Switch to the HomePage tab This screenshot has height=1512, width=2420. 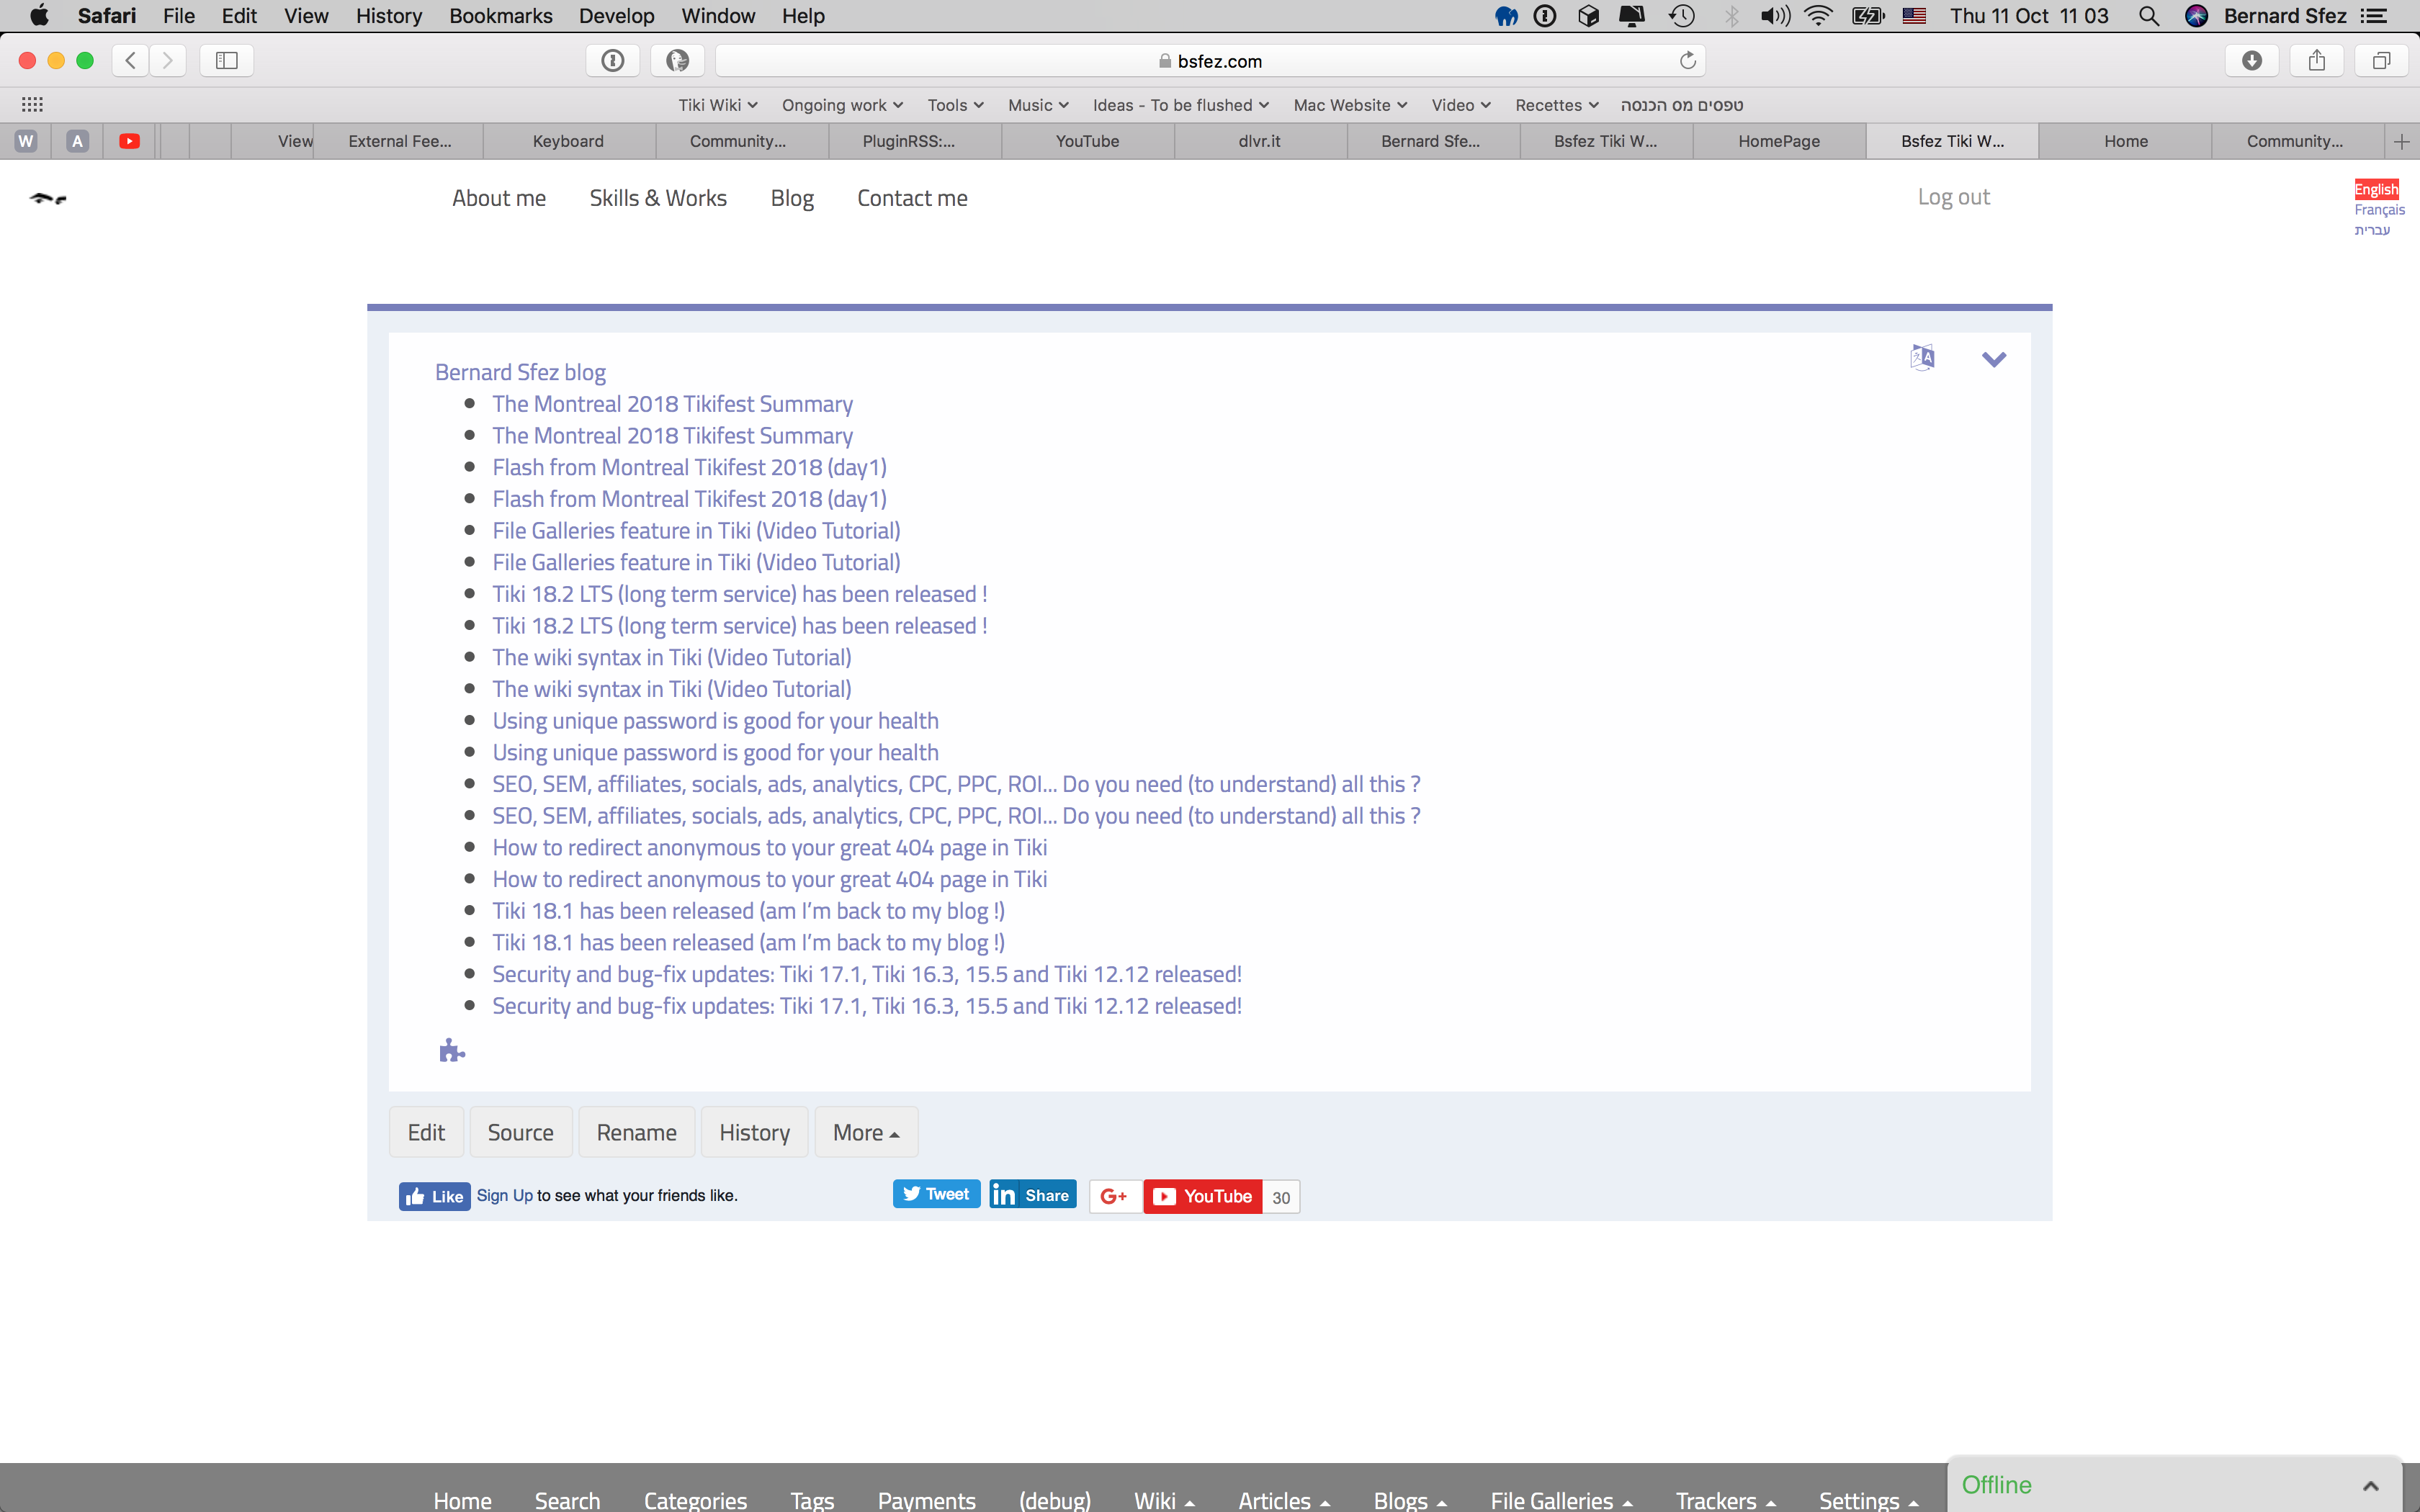tap(1778, 141)
